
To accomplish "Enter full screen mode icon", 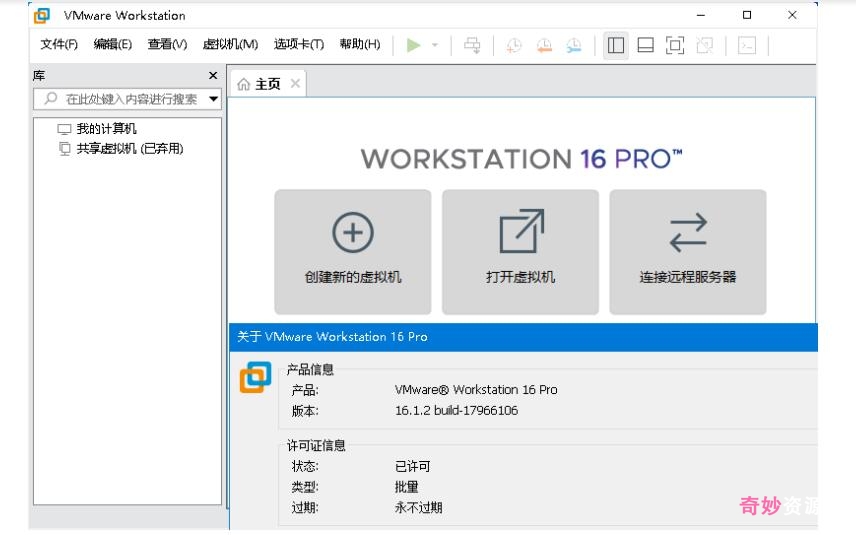I will pyautogui.click(x=675, y=45).
